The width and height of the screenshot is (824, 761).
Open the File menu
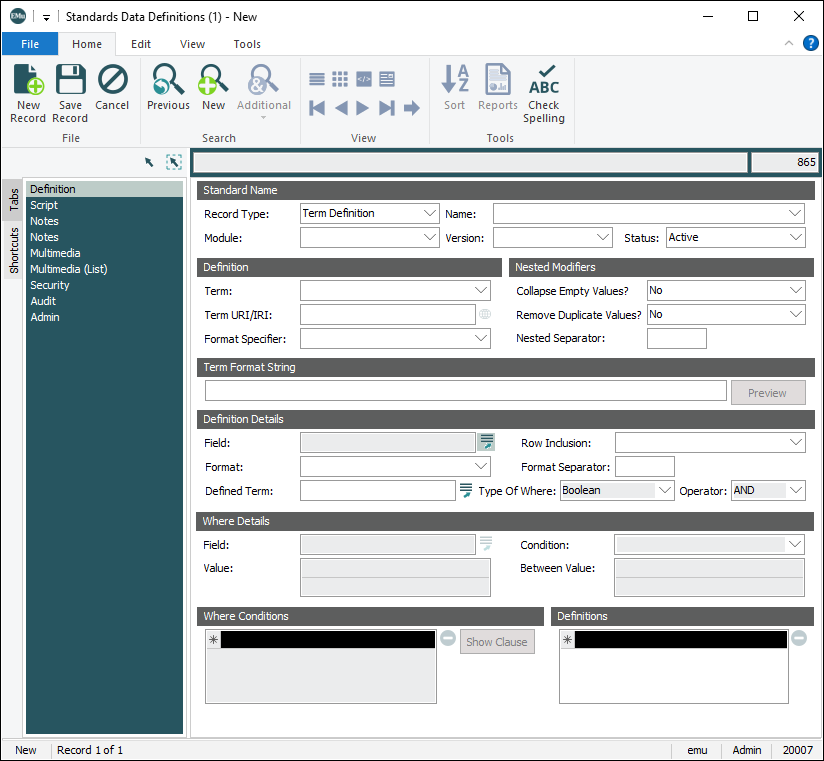click(x=30, y=44)
